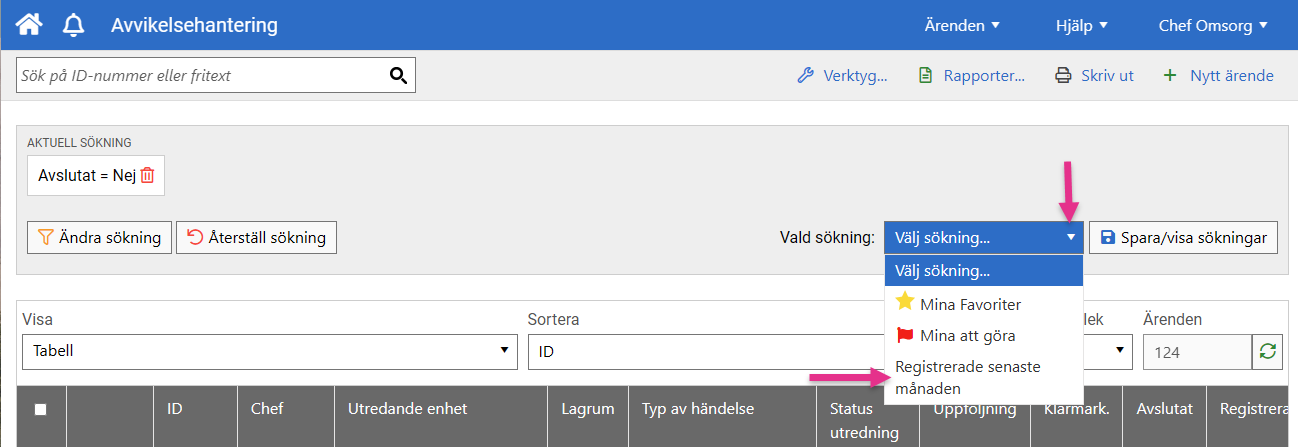Open the Chef Omsorg user menu
This screenshot has width=1298, height=447.
[1213, 25]
